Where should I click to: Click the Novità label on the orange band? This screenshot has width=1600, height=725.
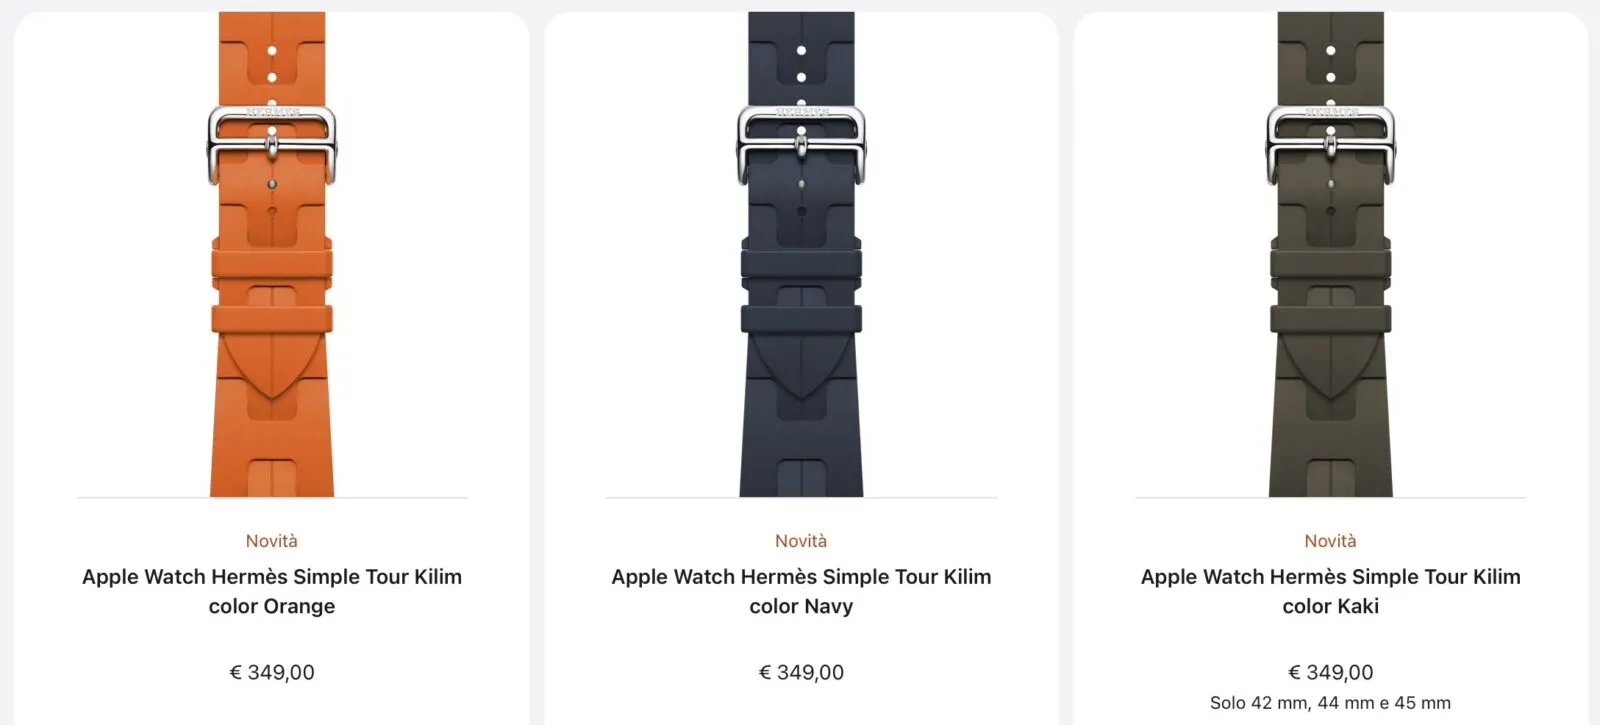(272, 540)
